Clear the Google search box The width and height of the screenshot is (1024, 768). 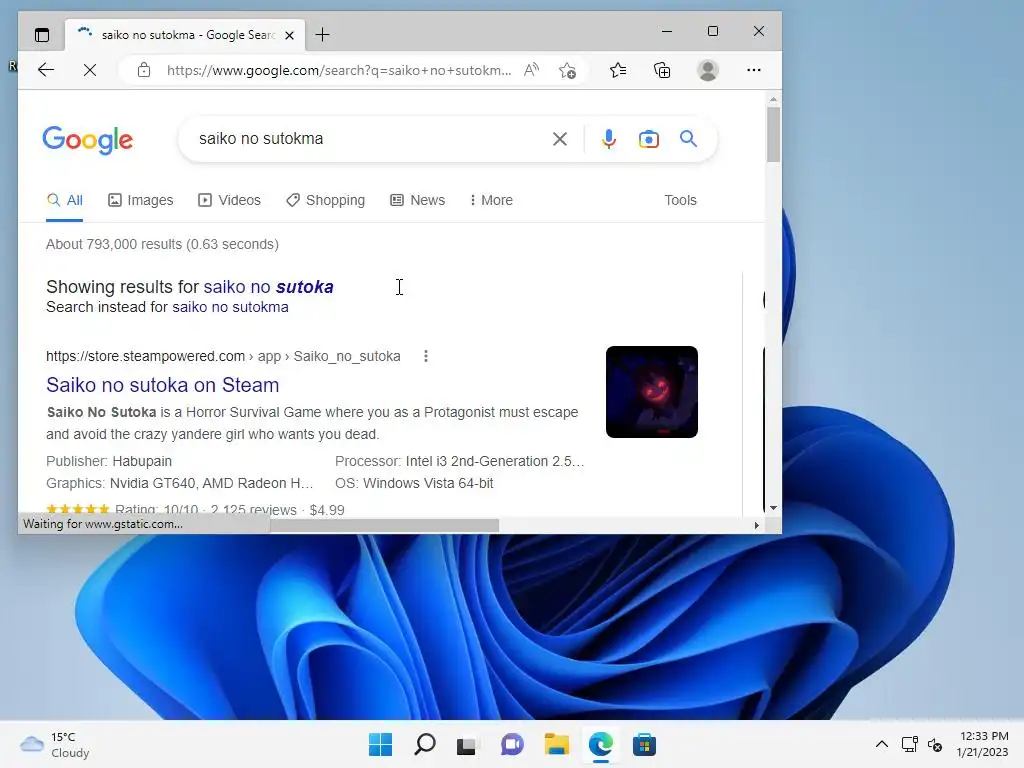[x=560, y=138]
